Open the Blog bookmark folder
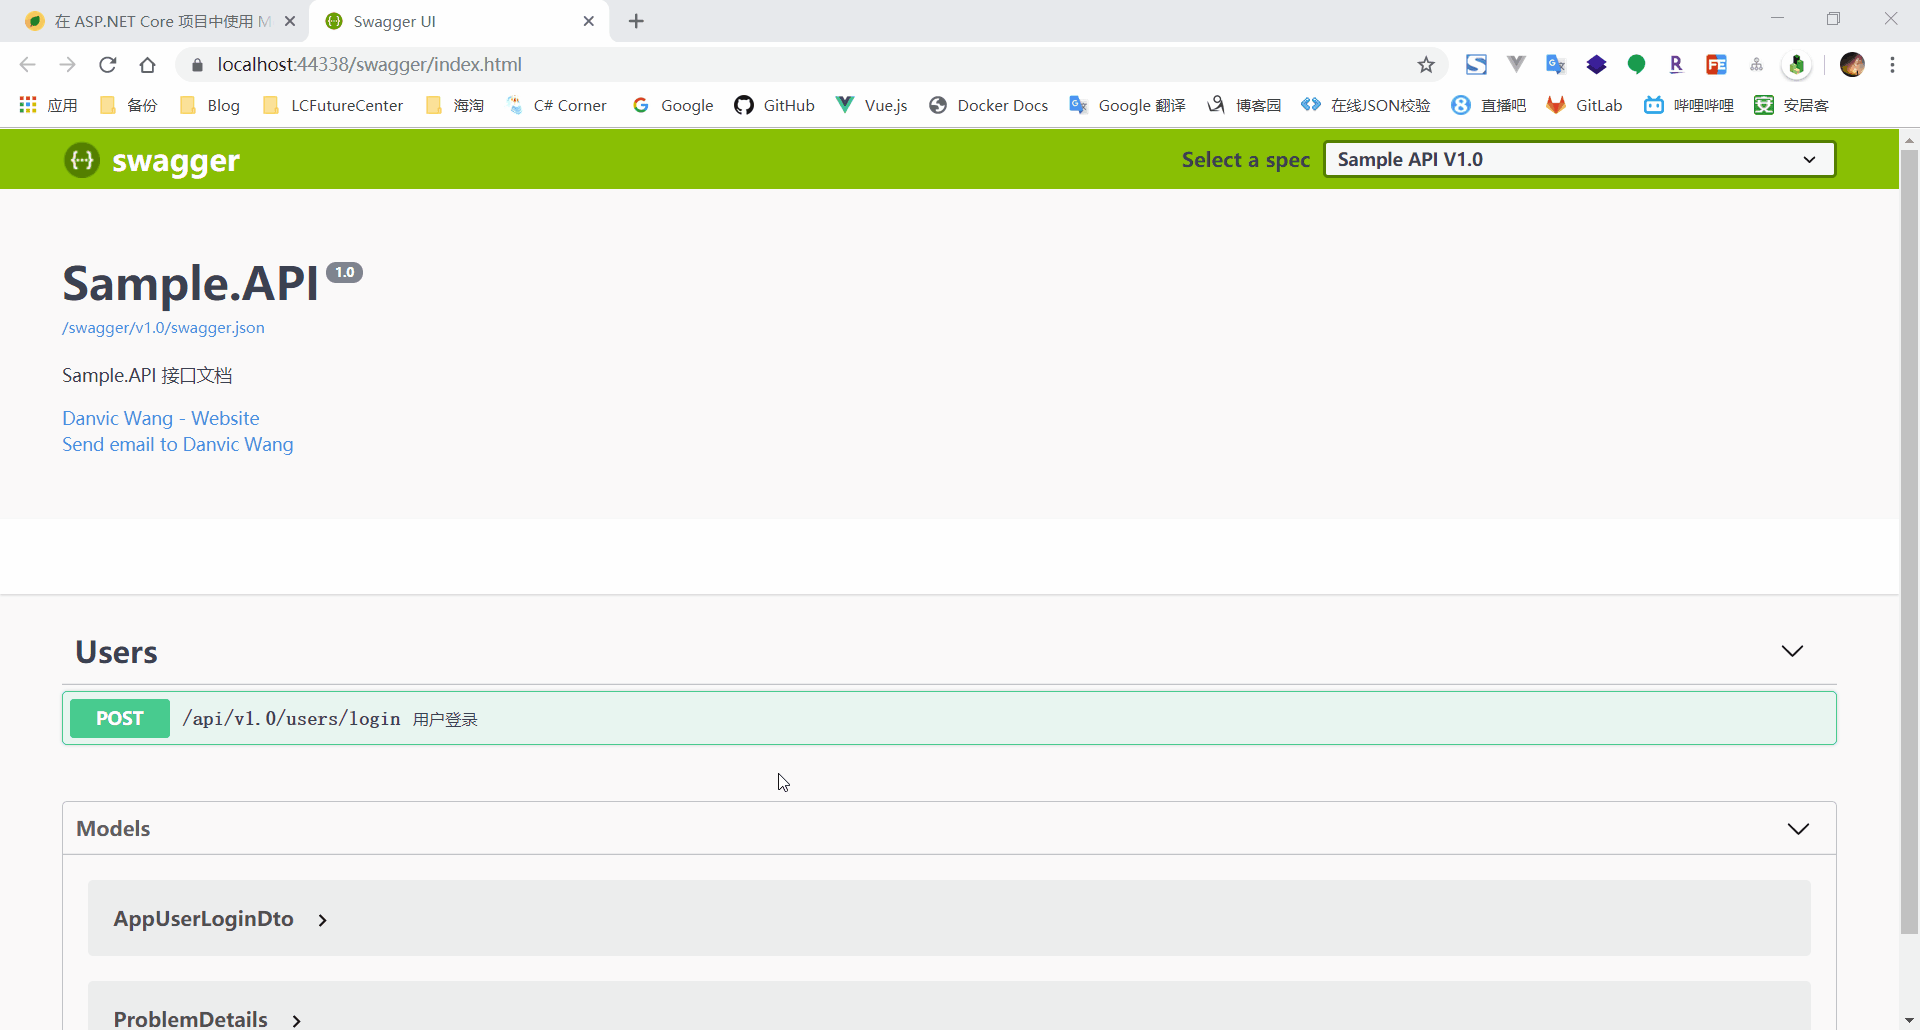This screenshot has height=1030, width=1920. pos(210,105)
